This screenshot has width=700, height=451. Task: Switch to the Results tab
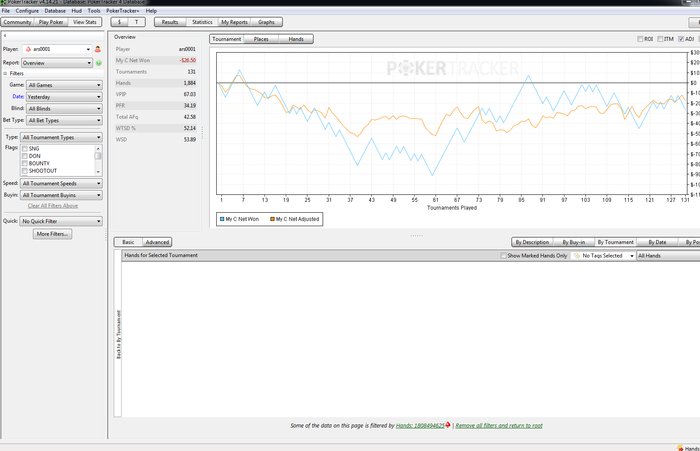click(x=170, y=22)
